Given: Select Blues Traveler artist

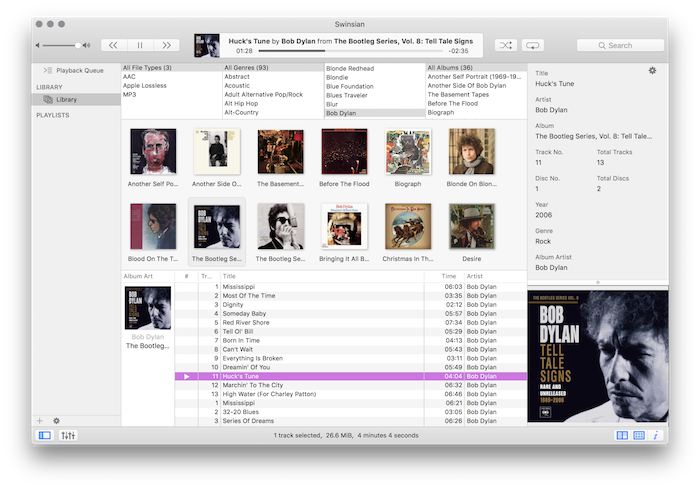Looking at the screenshot, I should pyautogui.click(x=375, y=95).
